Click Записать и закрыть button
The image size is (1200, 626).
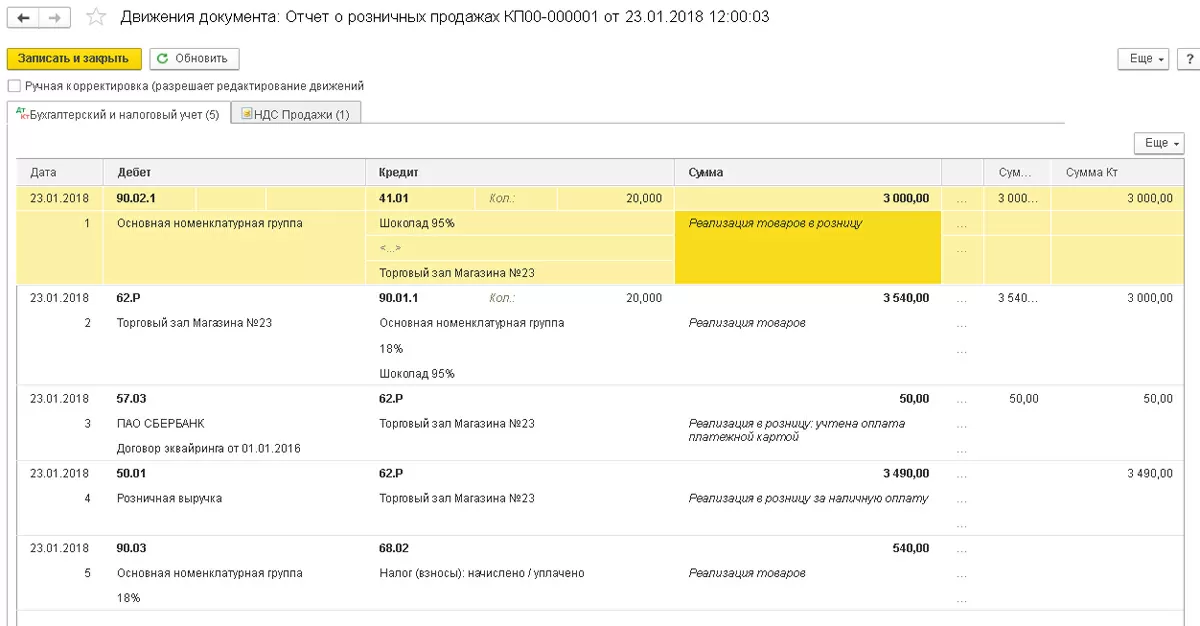pos(74,59)
